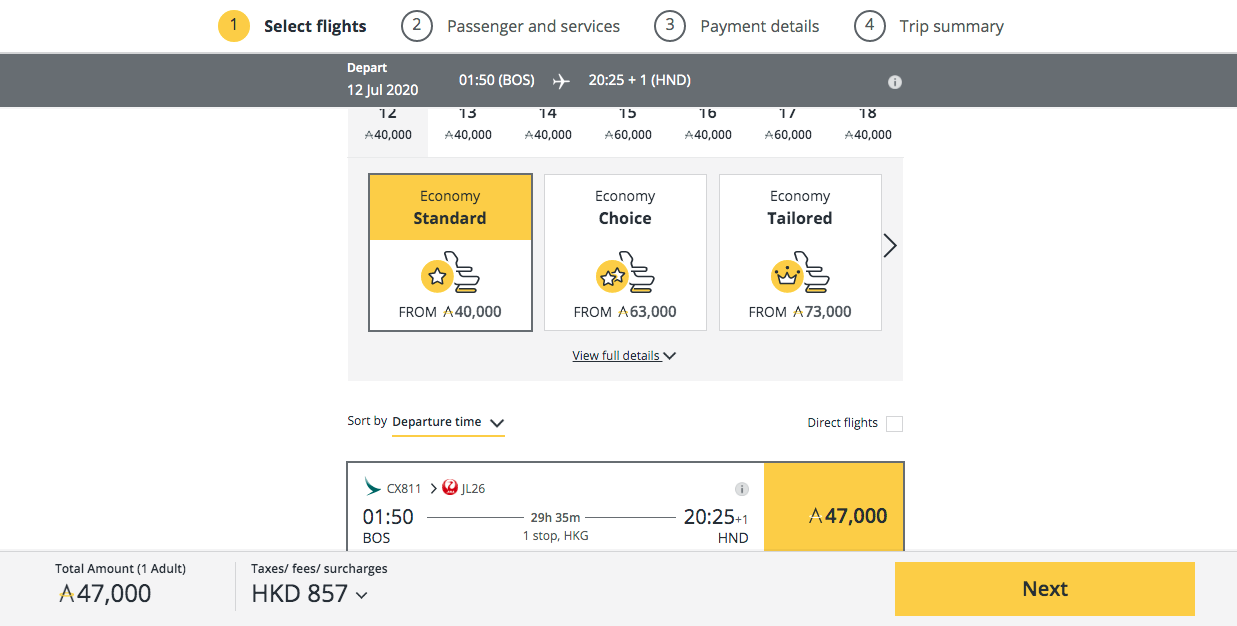Click the Cathay Pacific CX811 logo
The height and width of the screenshot is (626, 1237).
373,488
